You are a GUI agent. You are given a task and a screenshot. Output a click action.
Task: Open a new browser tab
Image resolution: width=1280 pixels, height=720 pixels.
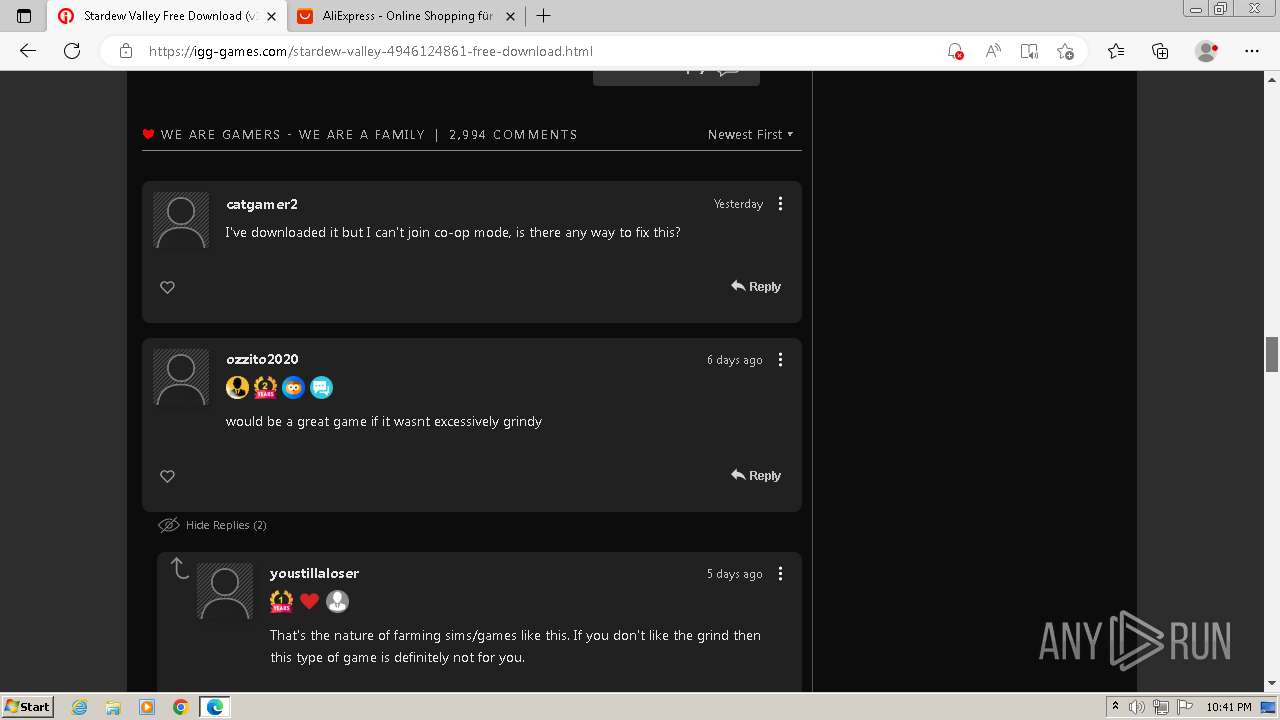pyautogui.click(x=543, y=16)
